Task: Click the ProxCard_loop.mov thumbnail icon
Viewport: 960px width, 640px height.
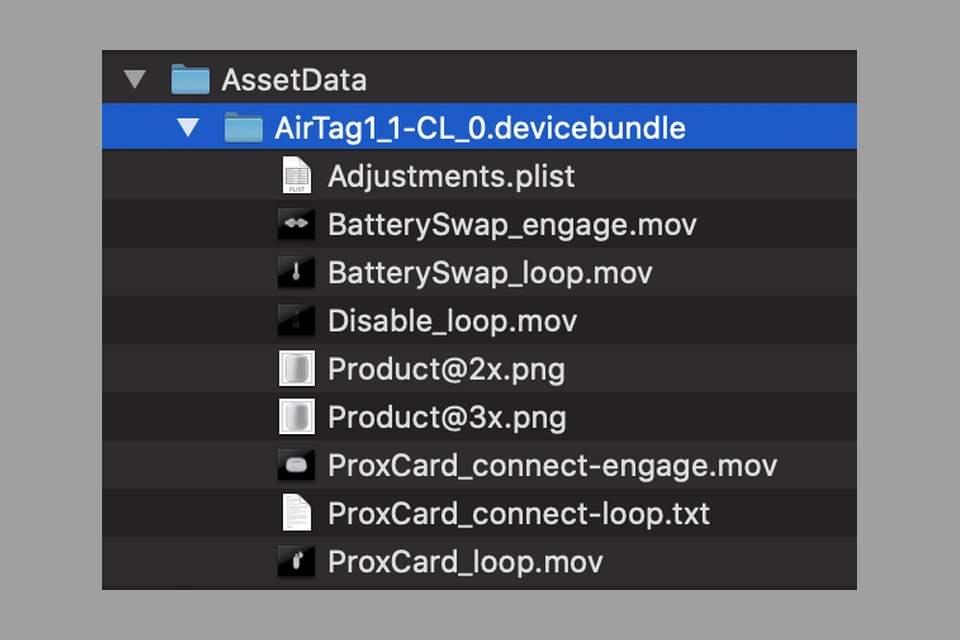Action: 296,561
